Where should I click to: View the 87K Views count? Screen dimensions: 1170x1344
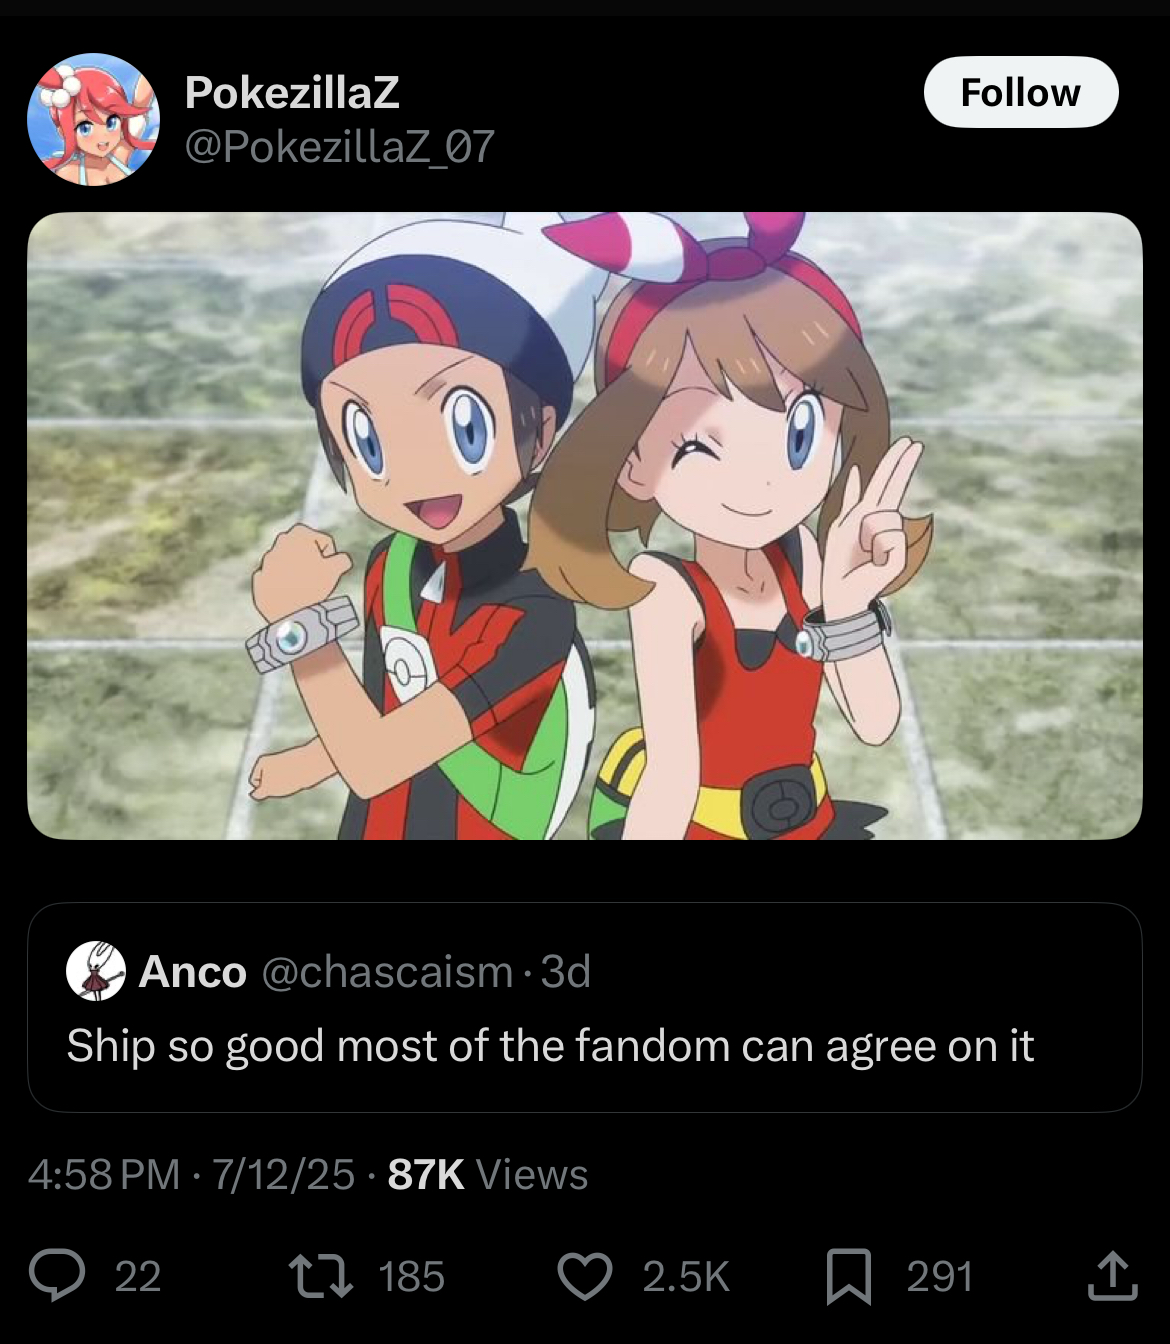tap(488, 1174)
